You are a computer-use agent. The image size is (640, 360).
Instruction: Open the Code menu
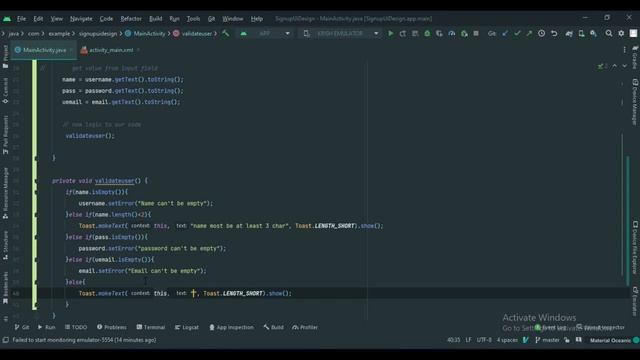pos(106,19)
